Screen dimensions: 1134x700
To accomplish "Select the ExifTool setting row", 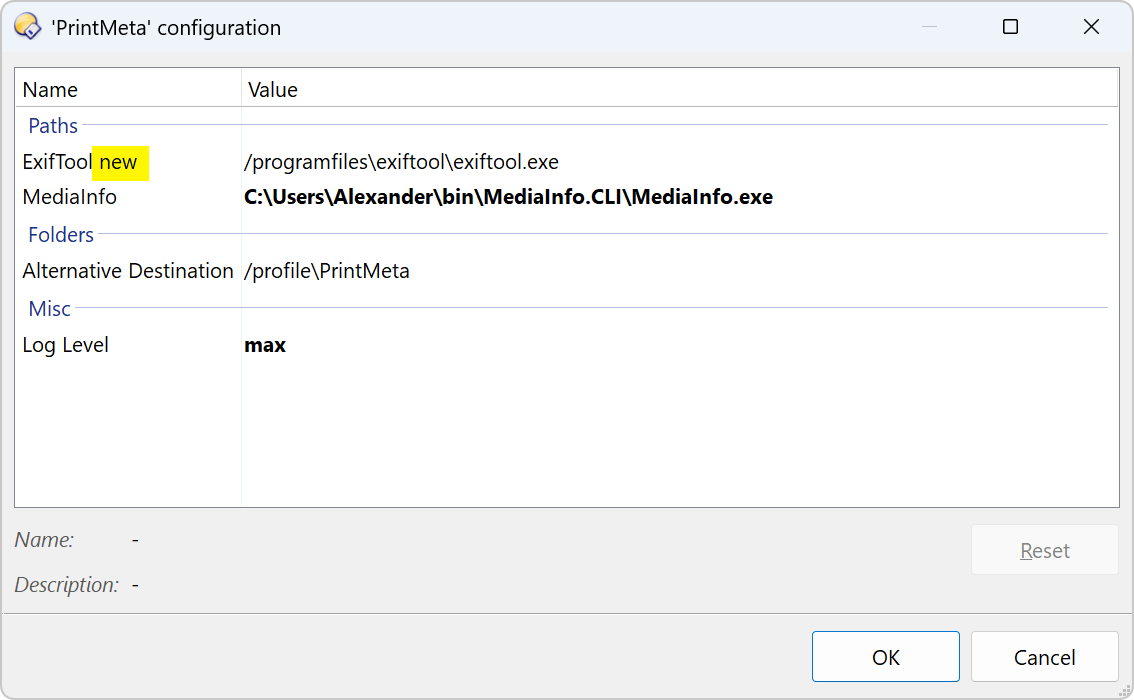I will pyautogui.click(x=57, y=163).
